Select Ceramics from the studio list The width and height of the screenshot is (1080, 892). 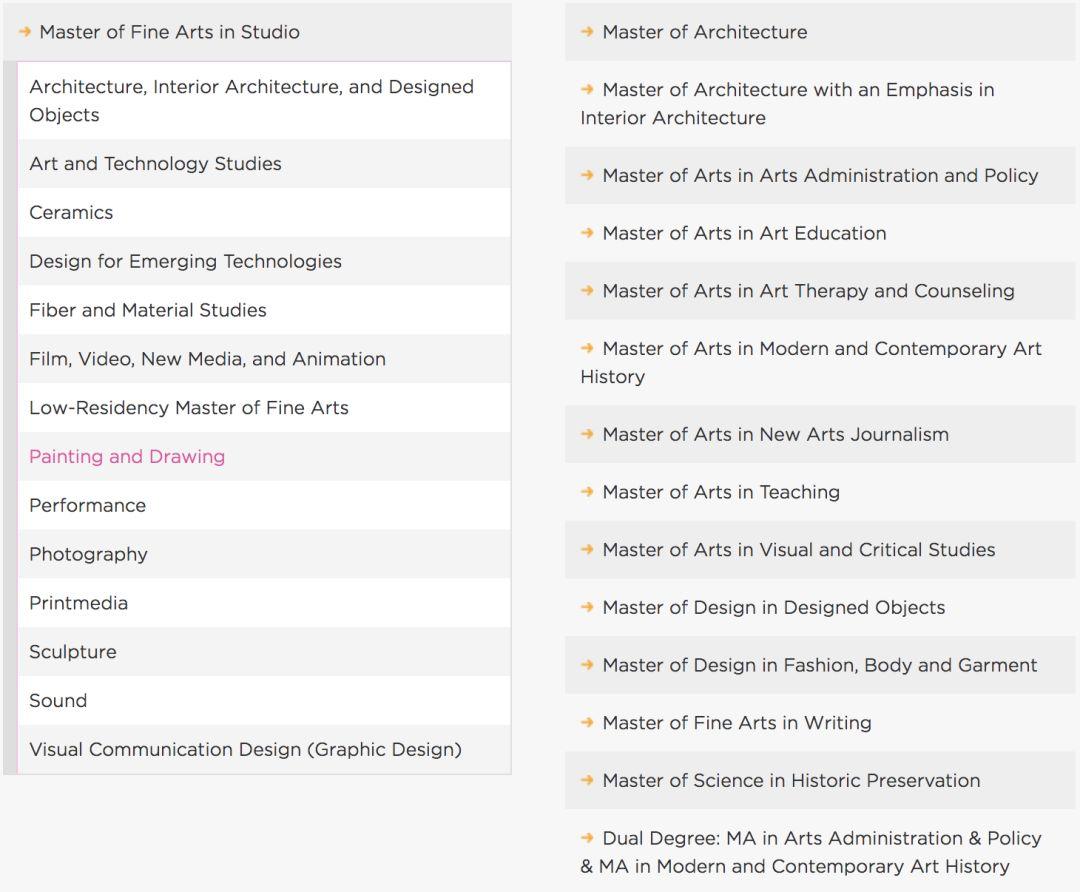pos(71,213)
